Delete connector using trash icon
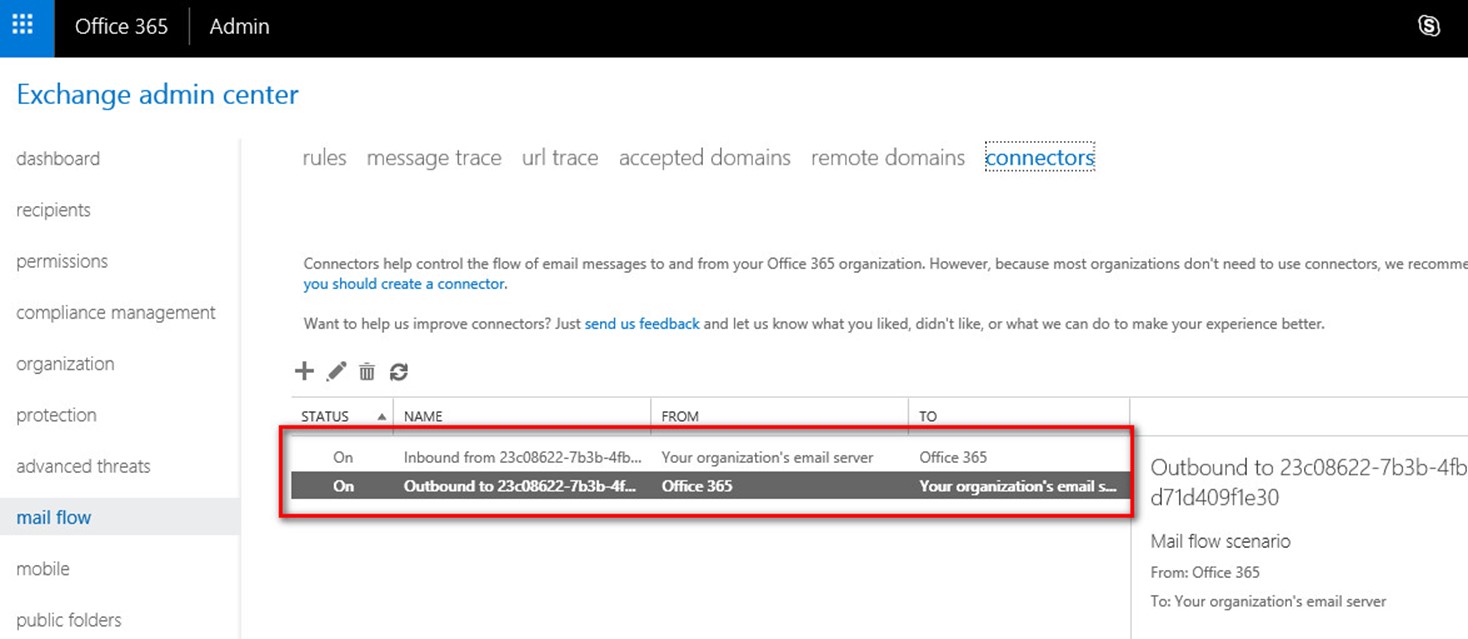The image size is (1468, 639). pos(367,371)
